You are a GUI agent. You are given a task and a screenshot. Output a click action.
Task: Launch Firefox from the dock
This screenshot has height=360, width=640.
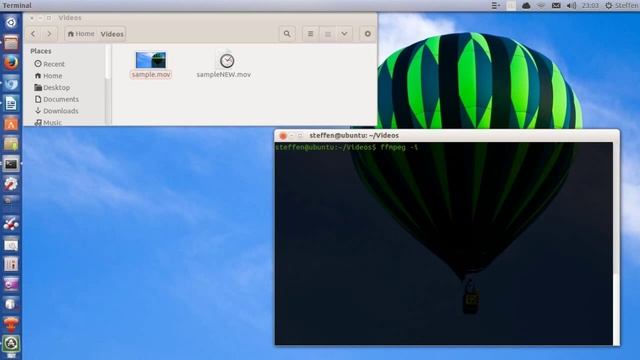point(11,63)
